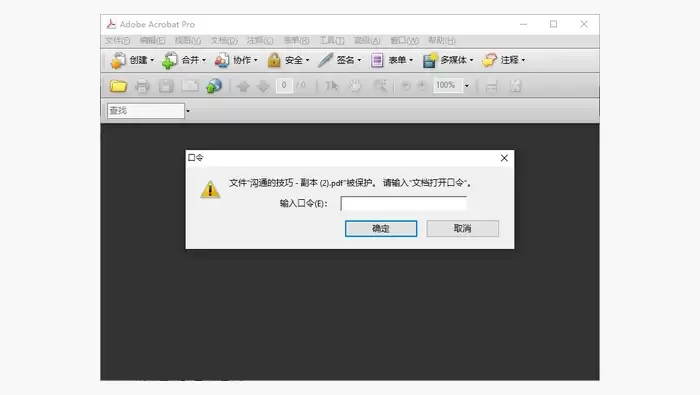This screenshot has height=395, width=700.
Task: Select the Hand tool
Action: [x=355, y=86]
